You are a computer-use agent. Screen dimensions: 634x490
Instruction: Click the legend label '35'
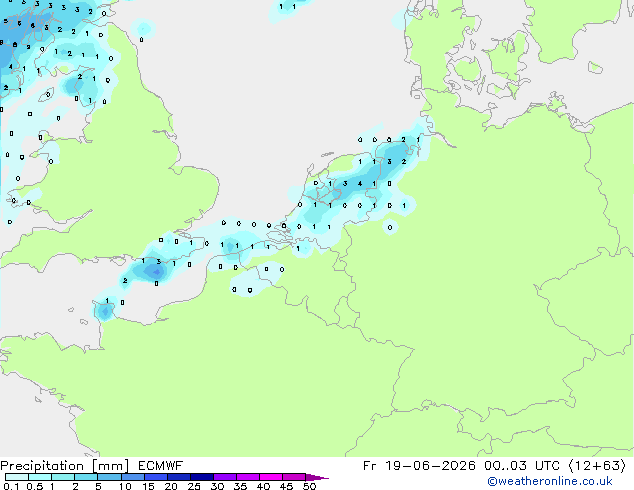click(240, 486)
